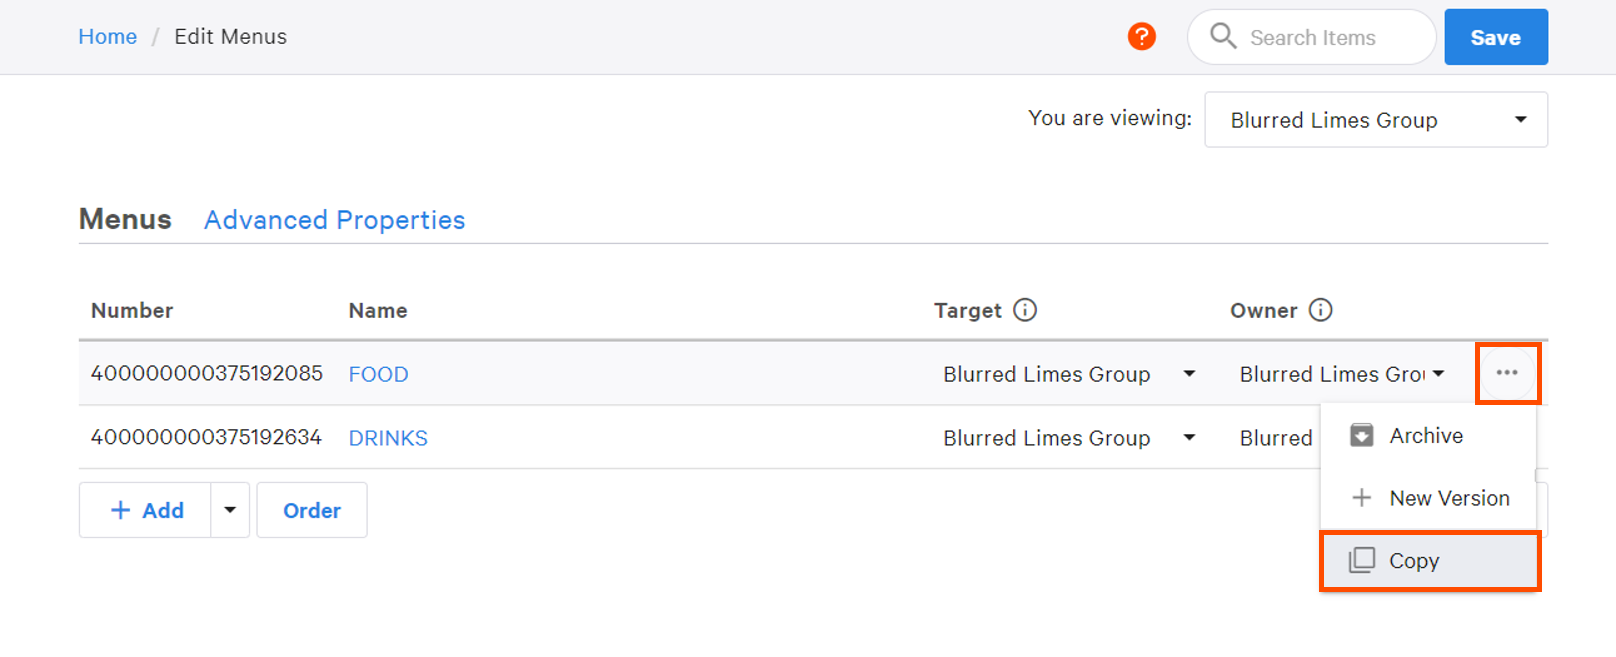The width and height of the screenshot is (1616, 657).
Task: Expand the FOOD row Owner dropdown
Action: (1438, 374)
